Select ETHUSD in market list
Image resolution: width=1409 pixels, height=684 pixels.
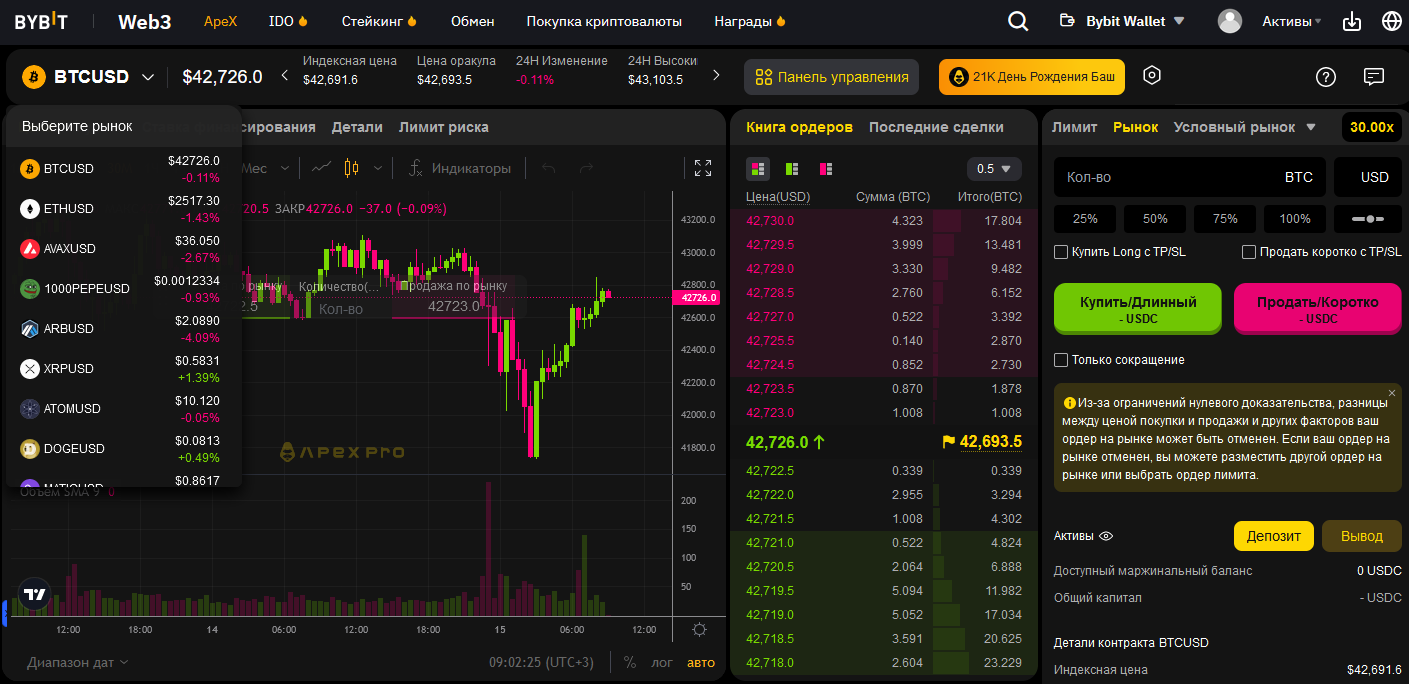[x=124, y=209]
